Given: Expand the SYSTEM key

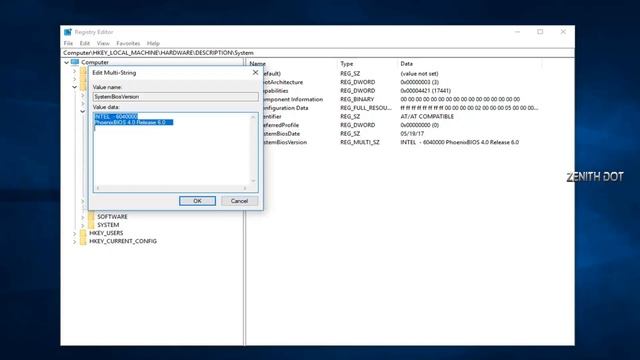Looking at the screenshot, I should click(x=83, y=225).
